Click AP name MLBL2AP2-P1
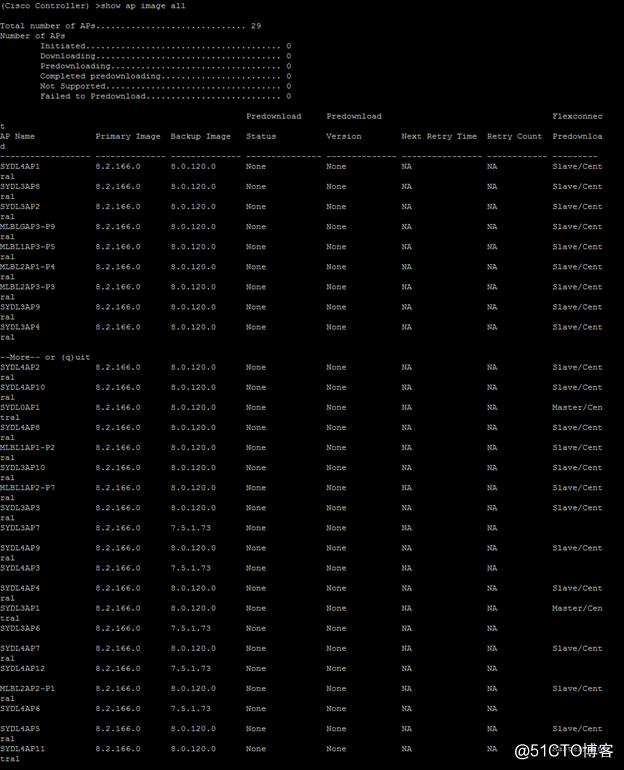The height and width of the screenshot is (770, 624). point(28,689)
